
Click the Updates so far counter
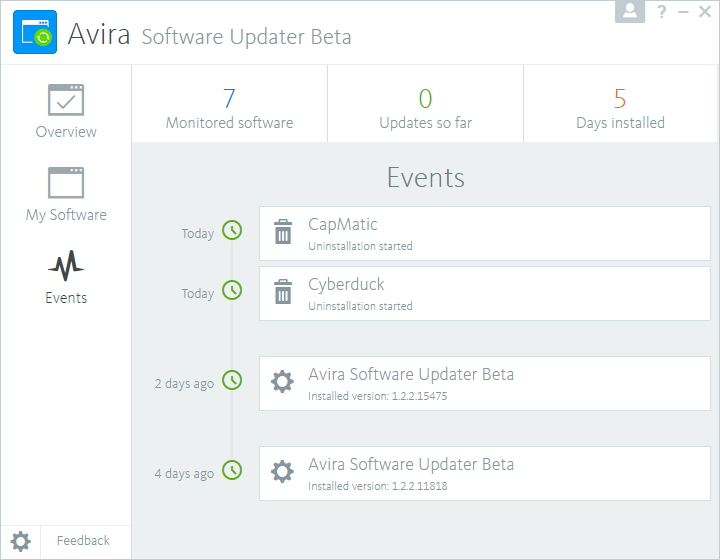click(425, 108)
